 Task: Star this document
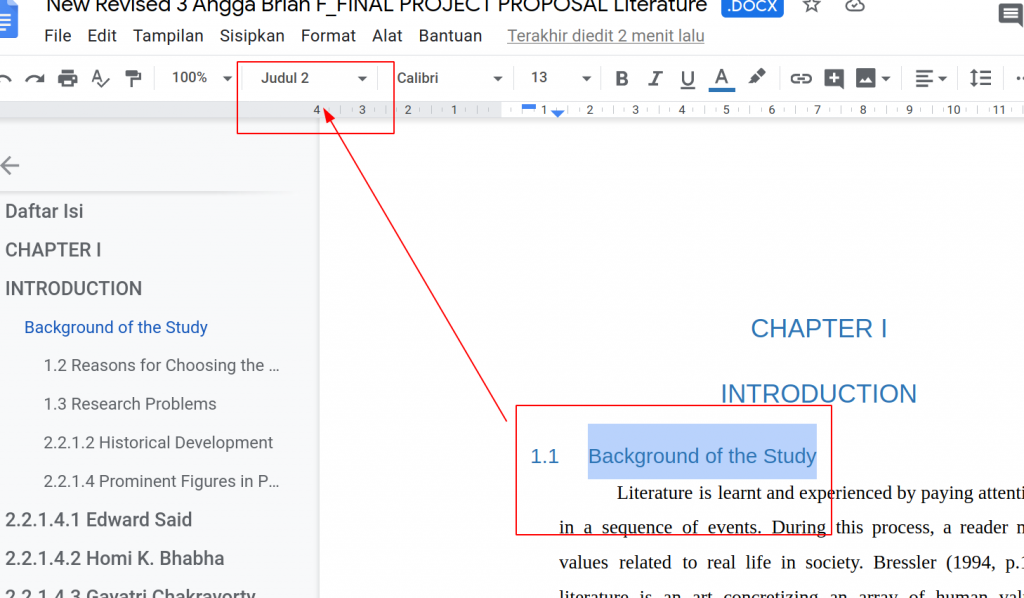pyautogui.click(x=812, y=6)
